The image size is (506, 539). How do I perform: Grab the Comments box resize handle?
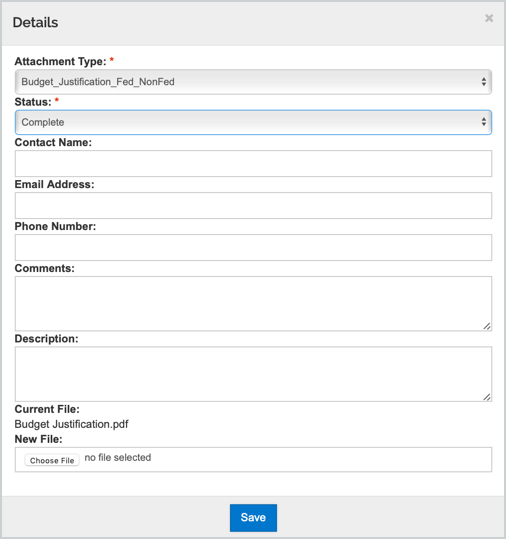click(x=487, y=326)
